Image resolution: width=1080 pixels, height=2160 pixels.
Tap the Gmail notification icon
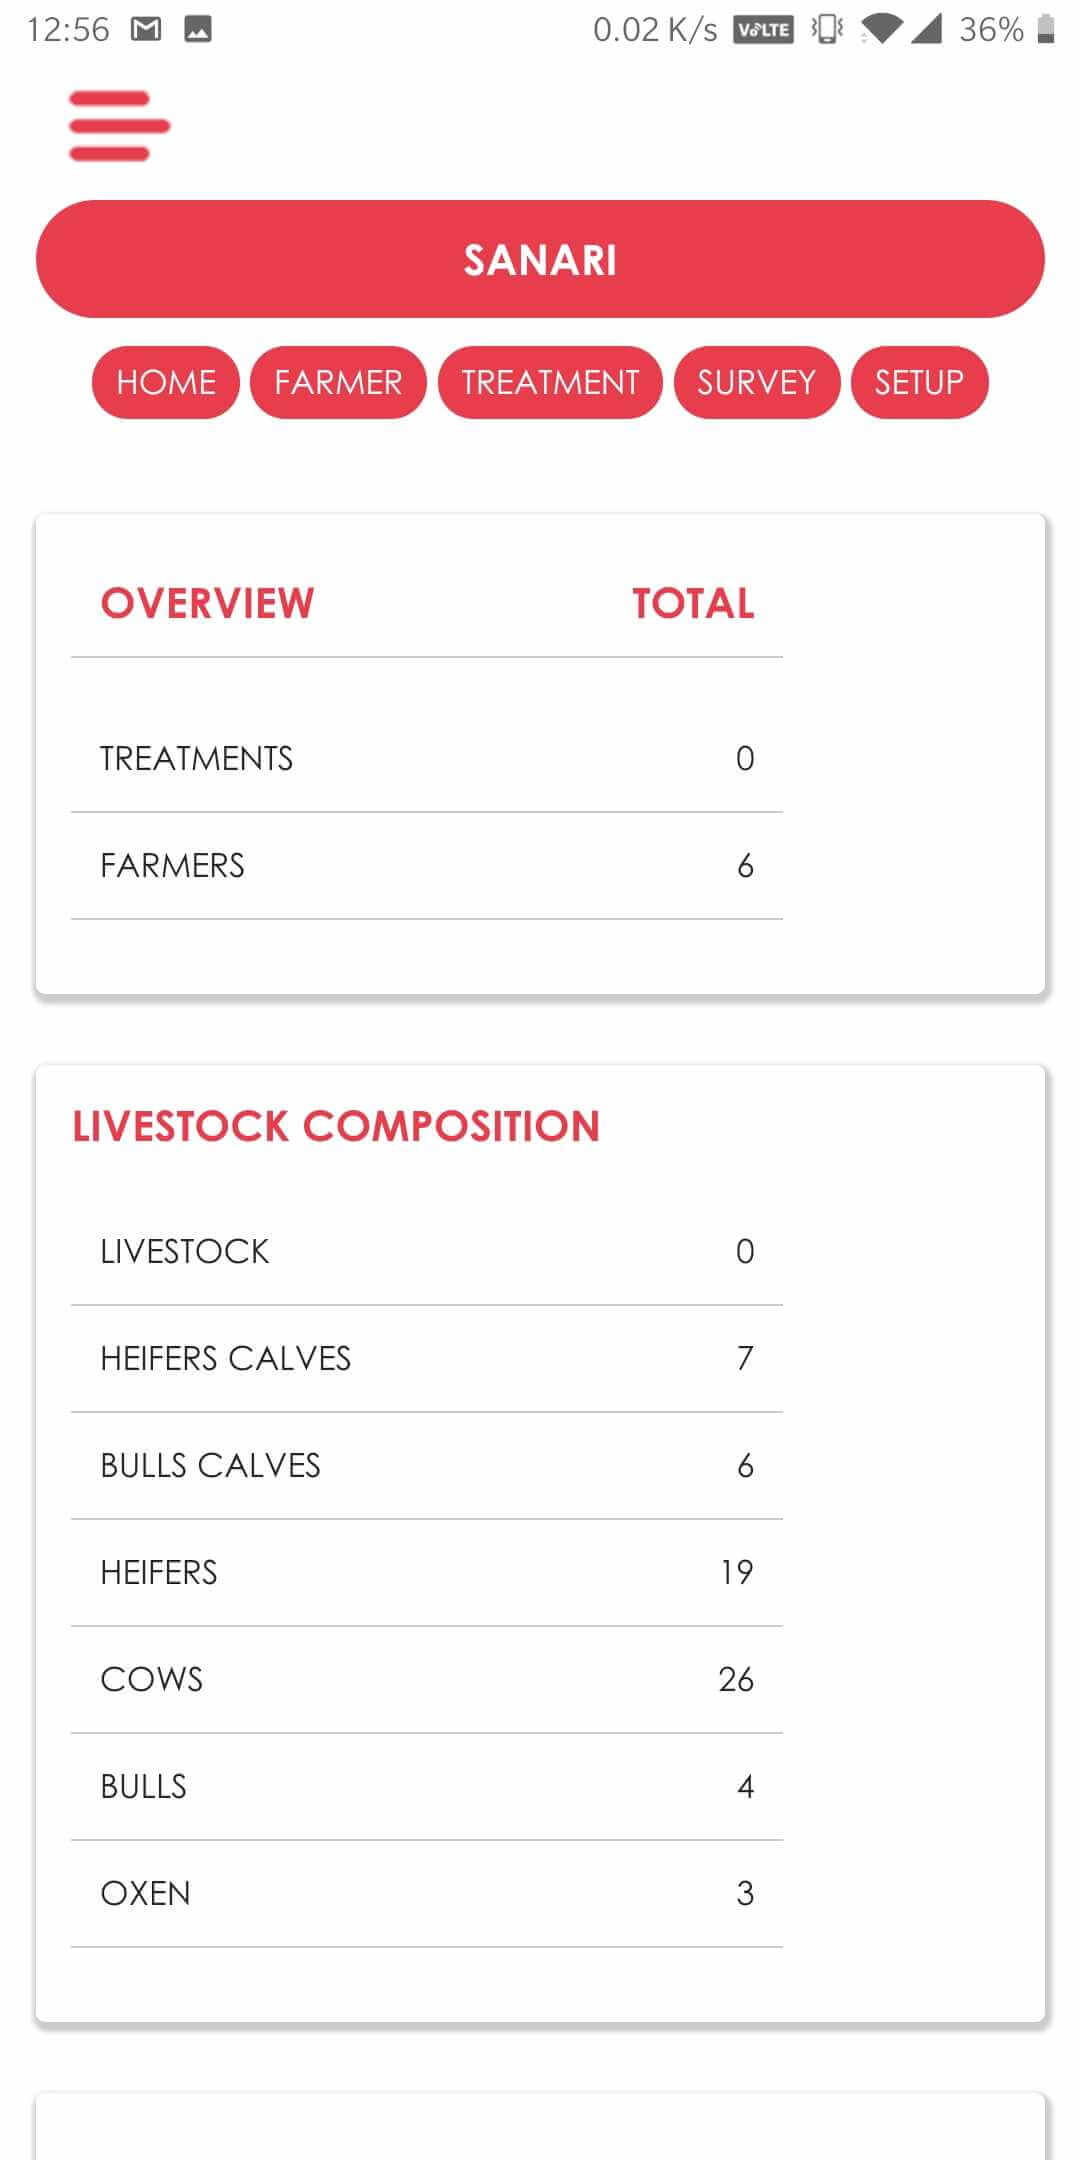tap(146, 30)
